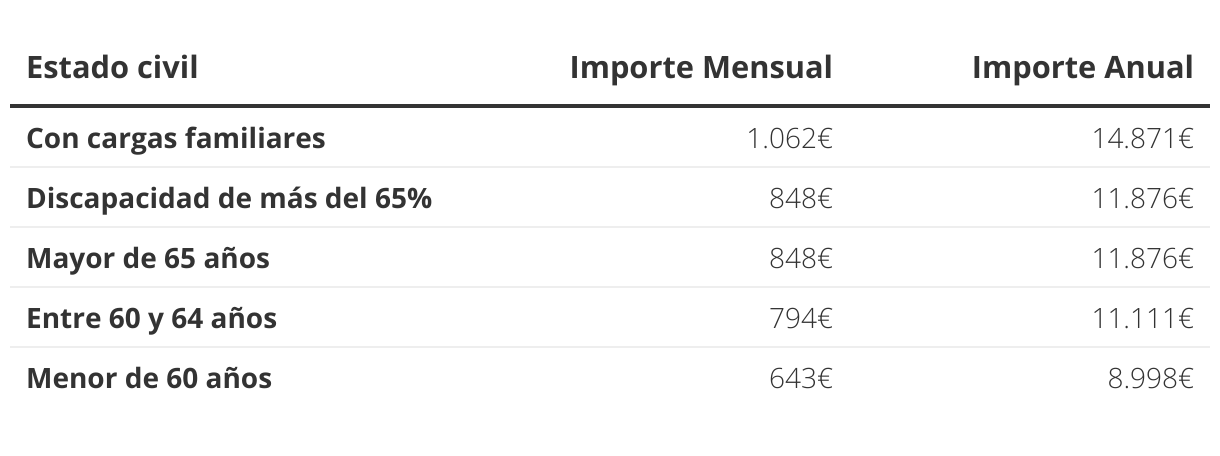
Task: Click the 848€ amount in Mayor de 65 row
Action: pos(801,258)
